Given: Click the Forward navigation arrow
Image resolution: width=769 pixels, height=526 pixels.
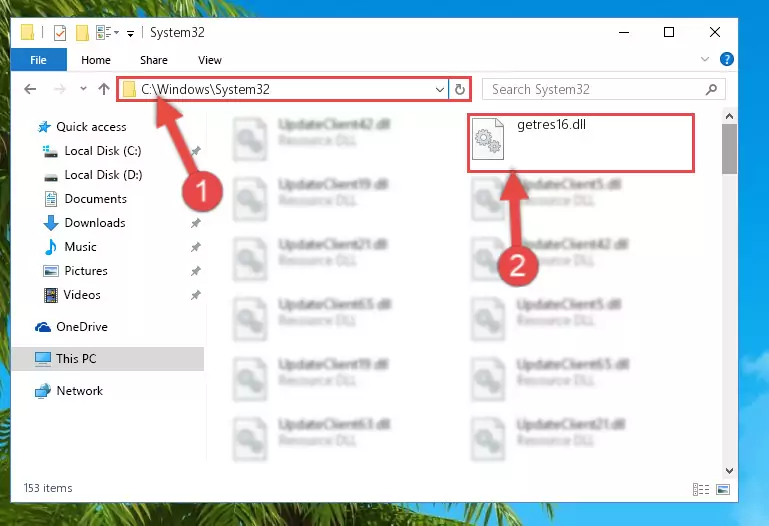Looking at the screenshot, I should tap(60, 89).
